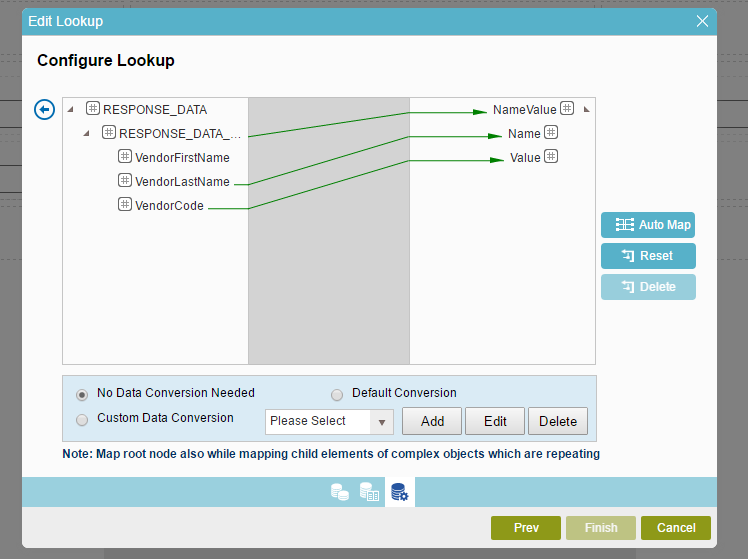Click the Reset mapping button

pos(647,256)
